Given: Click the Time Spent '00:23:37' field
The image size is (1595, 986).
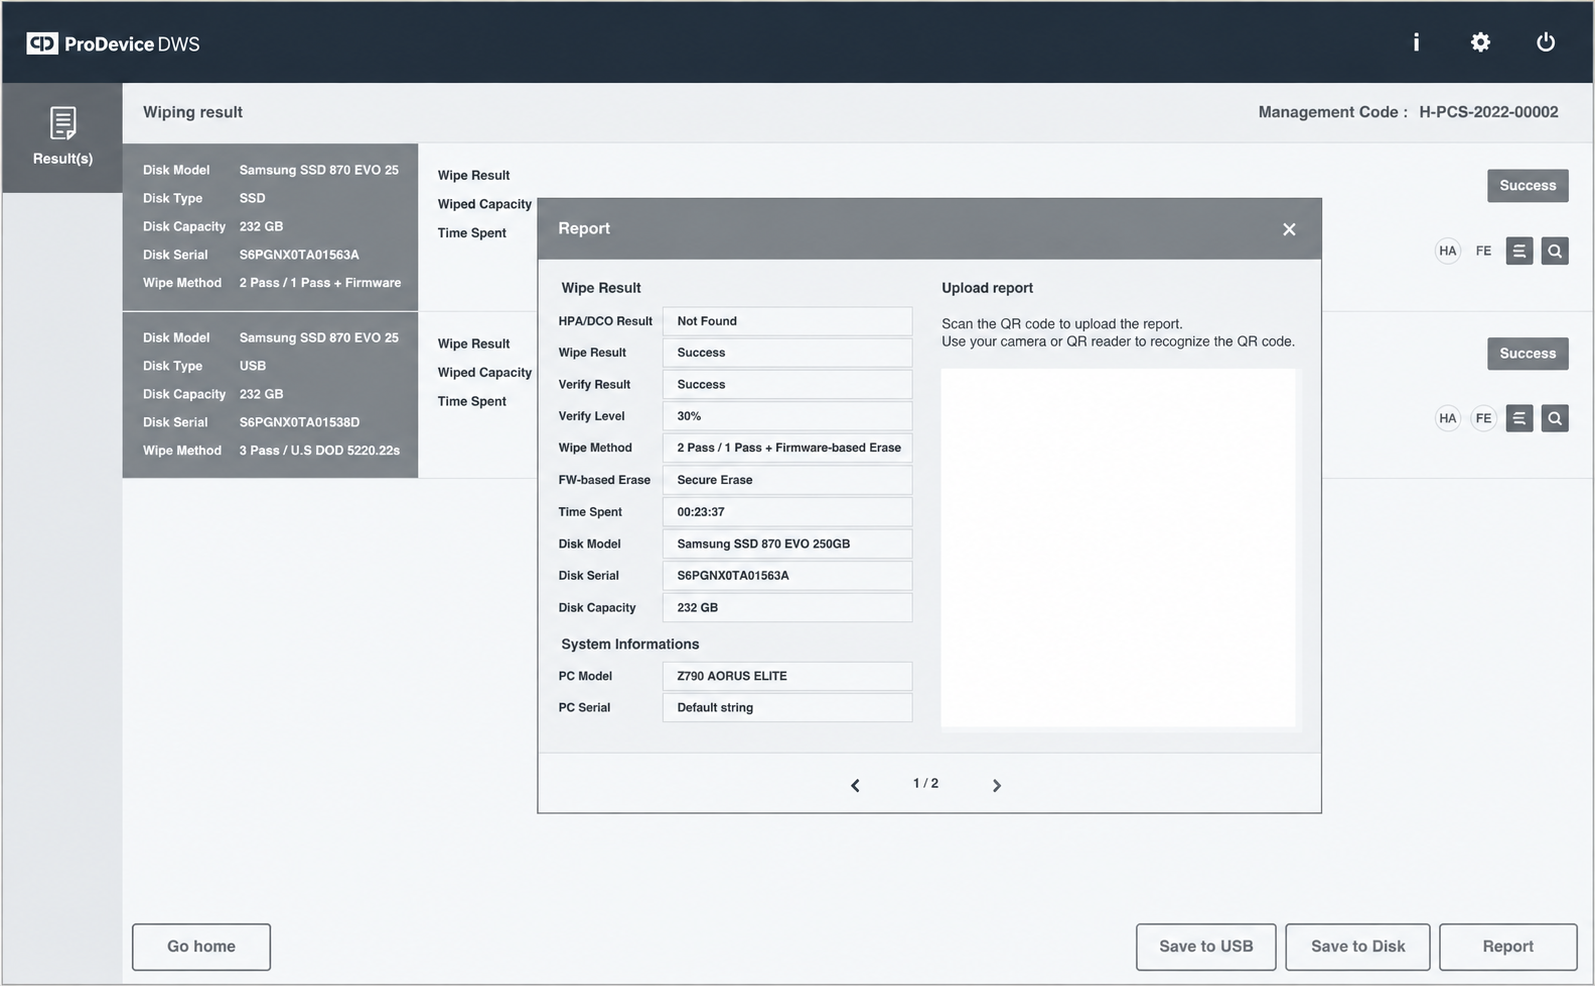Looking at the screenshot, I should point(787,512).
